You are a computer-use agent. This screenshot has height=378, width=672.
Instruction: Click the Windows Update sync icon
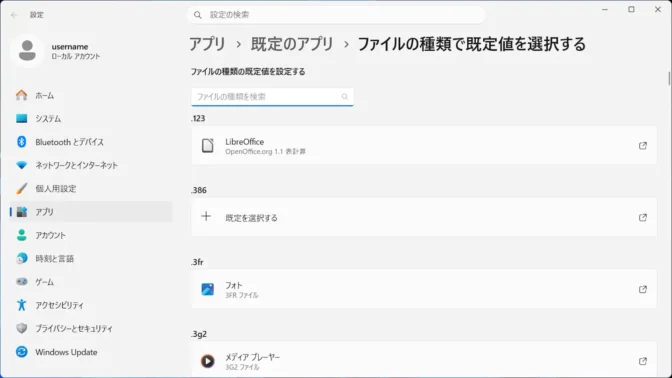(x=21, y=352)
